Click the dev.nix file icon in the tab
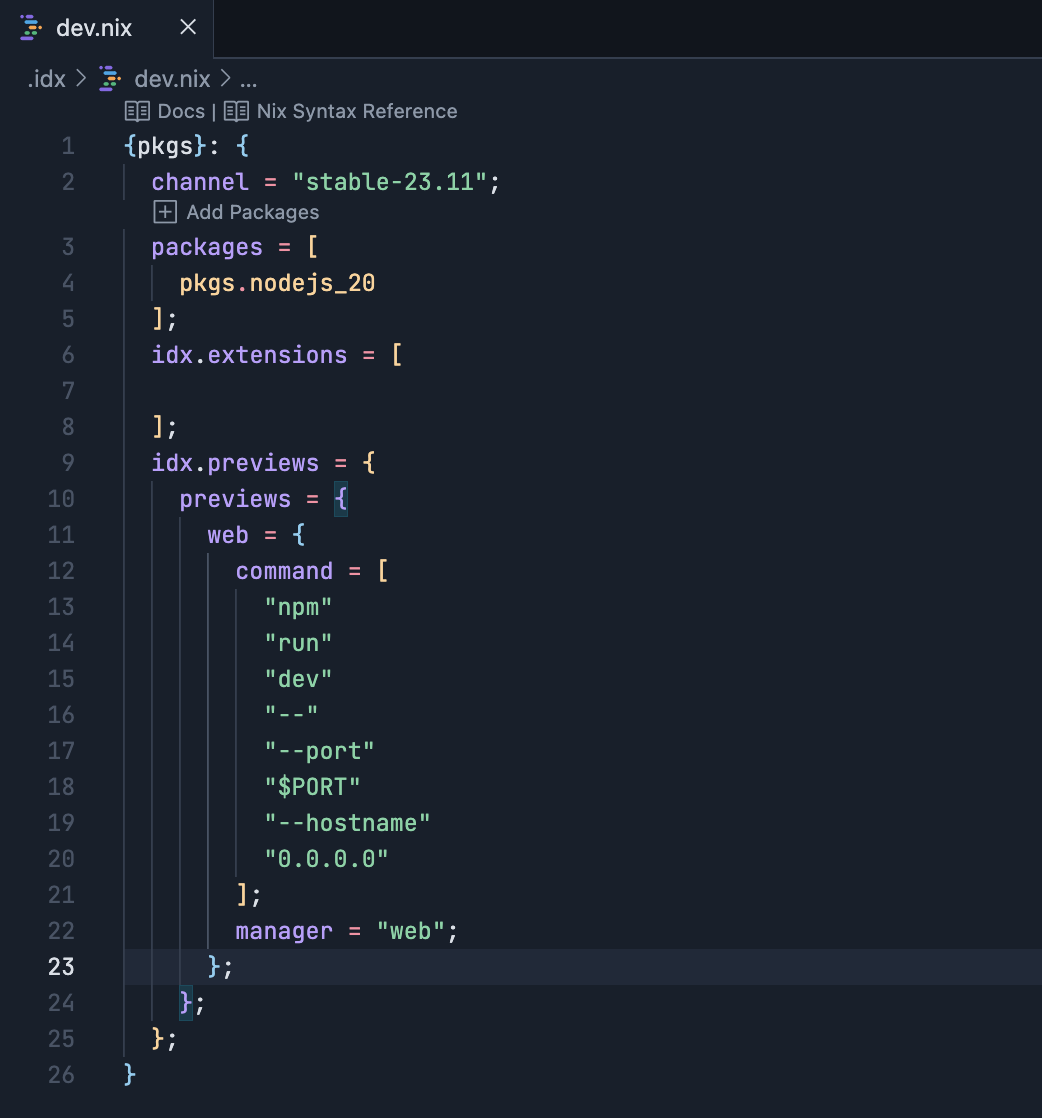1042x1118 pixels. [31, 28]
